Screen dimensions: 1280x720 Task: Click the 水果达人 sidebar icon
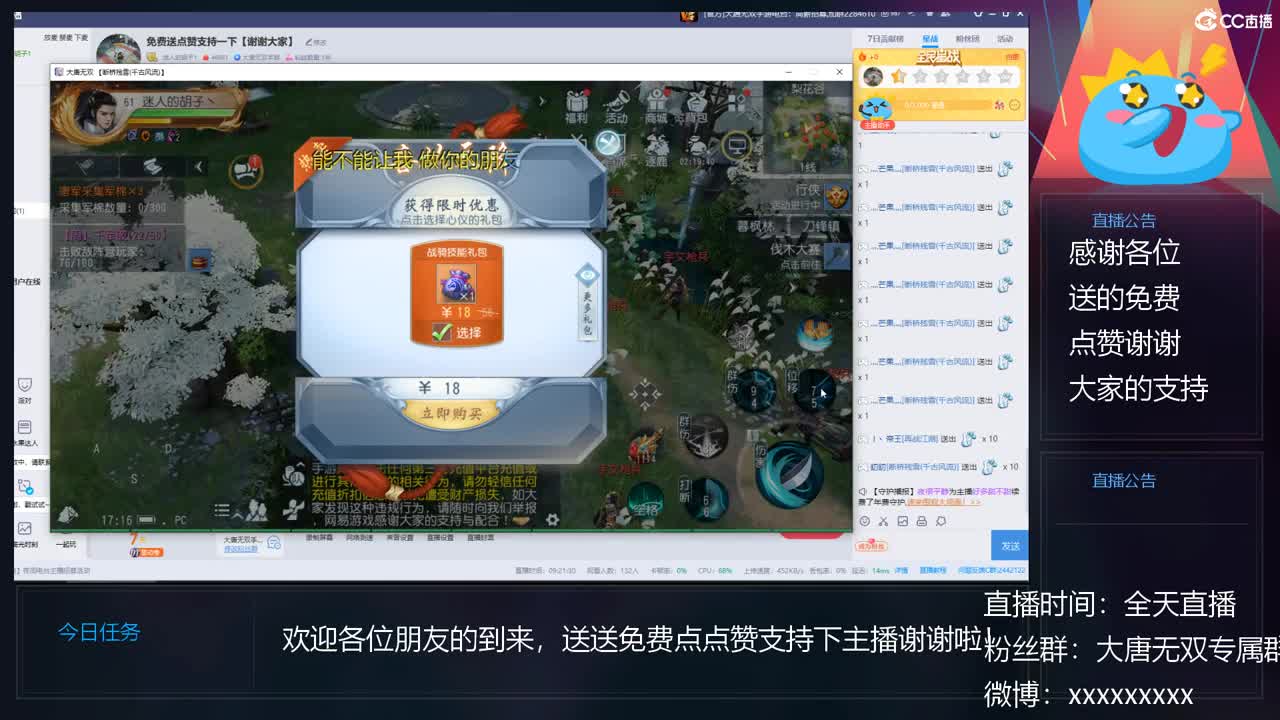25,433
